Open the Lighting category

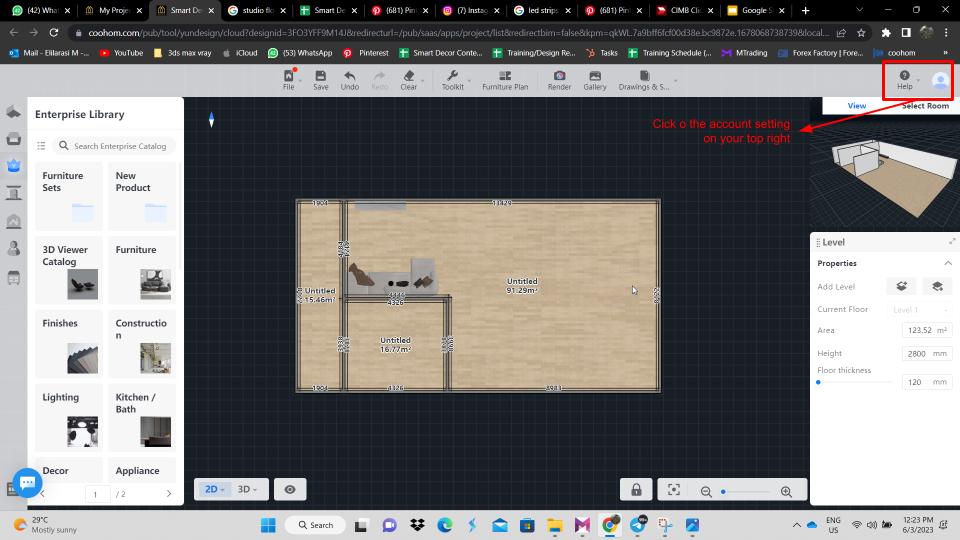(x=68, y=416)
